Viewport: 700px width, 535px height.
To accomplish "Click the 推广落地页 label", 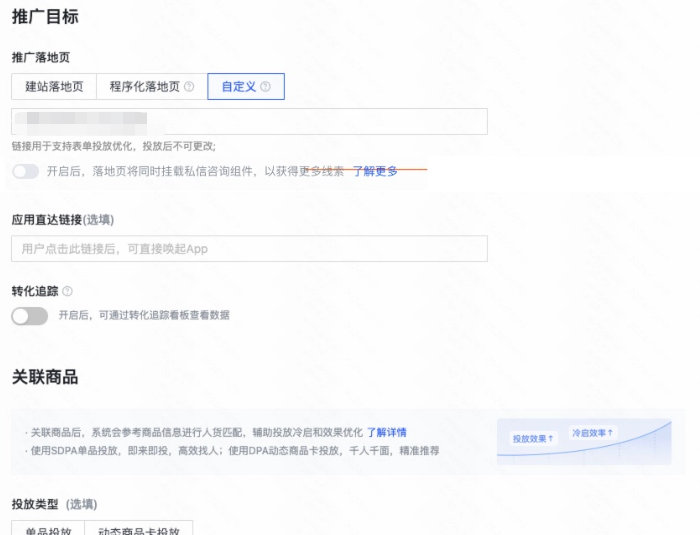I will pyautogui.click(x=41, y=57).
